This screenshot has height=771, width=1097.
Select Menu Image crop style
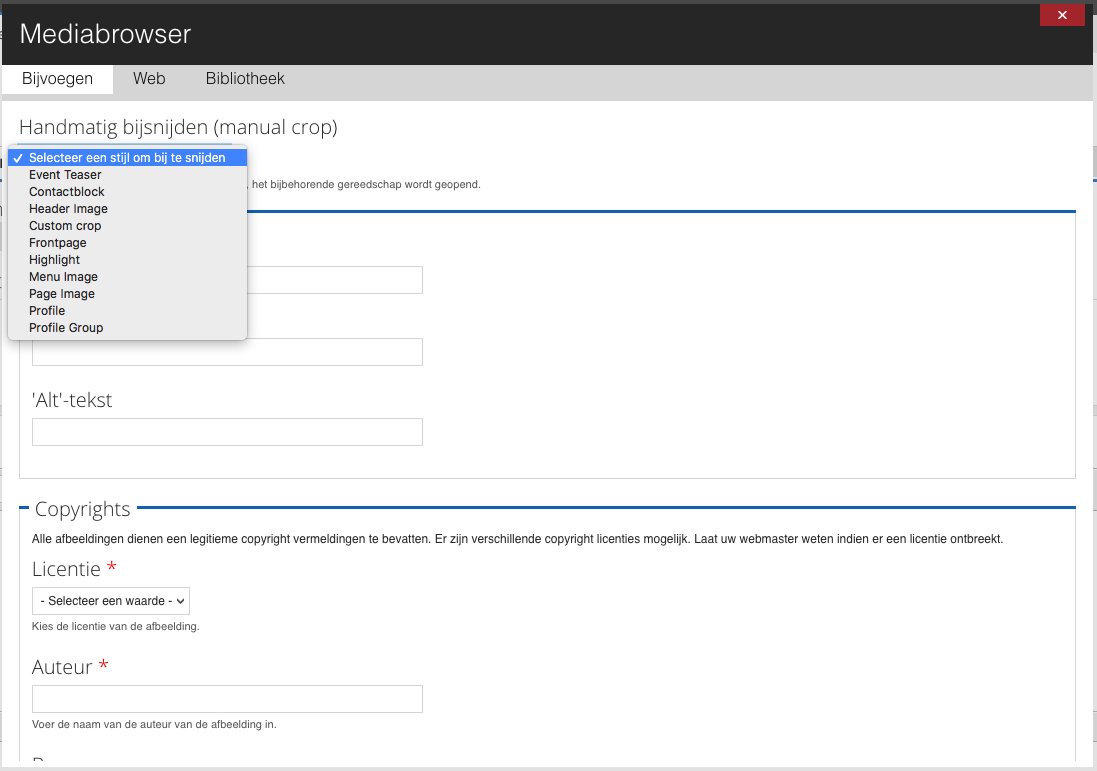click(x=63, y=277)
